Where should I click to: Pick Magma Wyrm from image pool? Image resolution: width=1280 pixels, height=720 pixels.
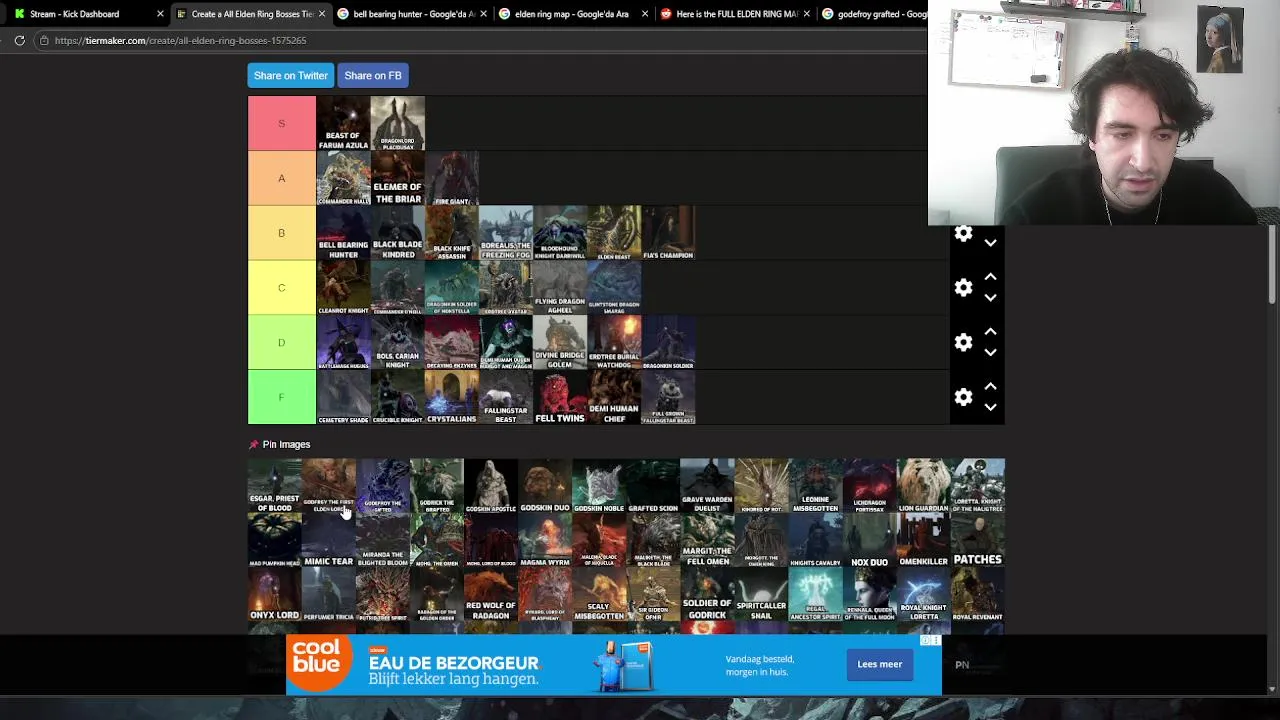coord(545,540)
